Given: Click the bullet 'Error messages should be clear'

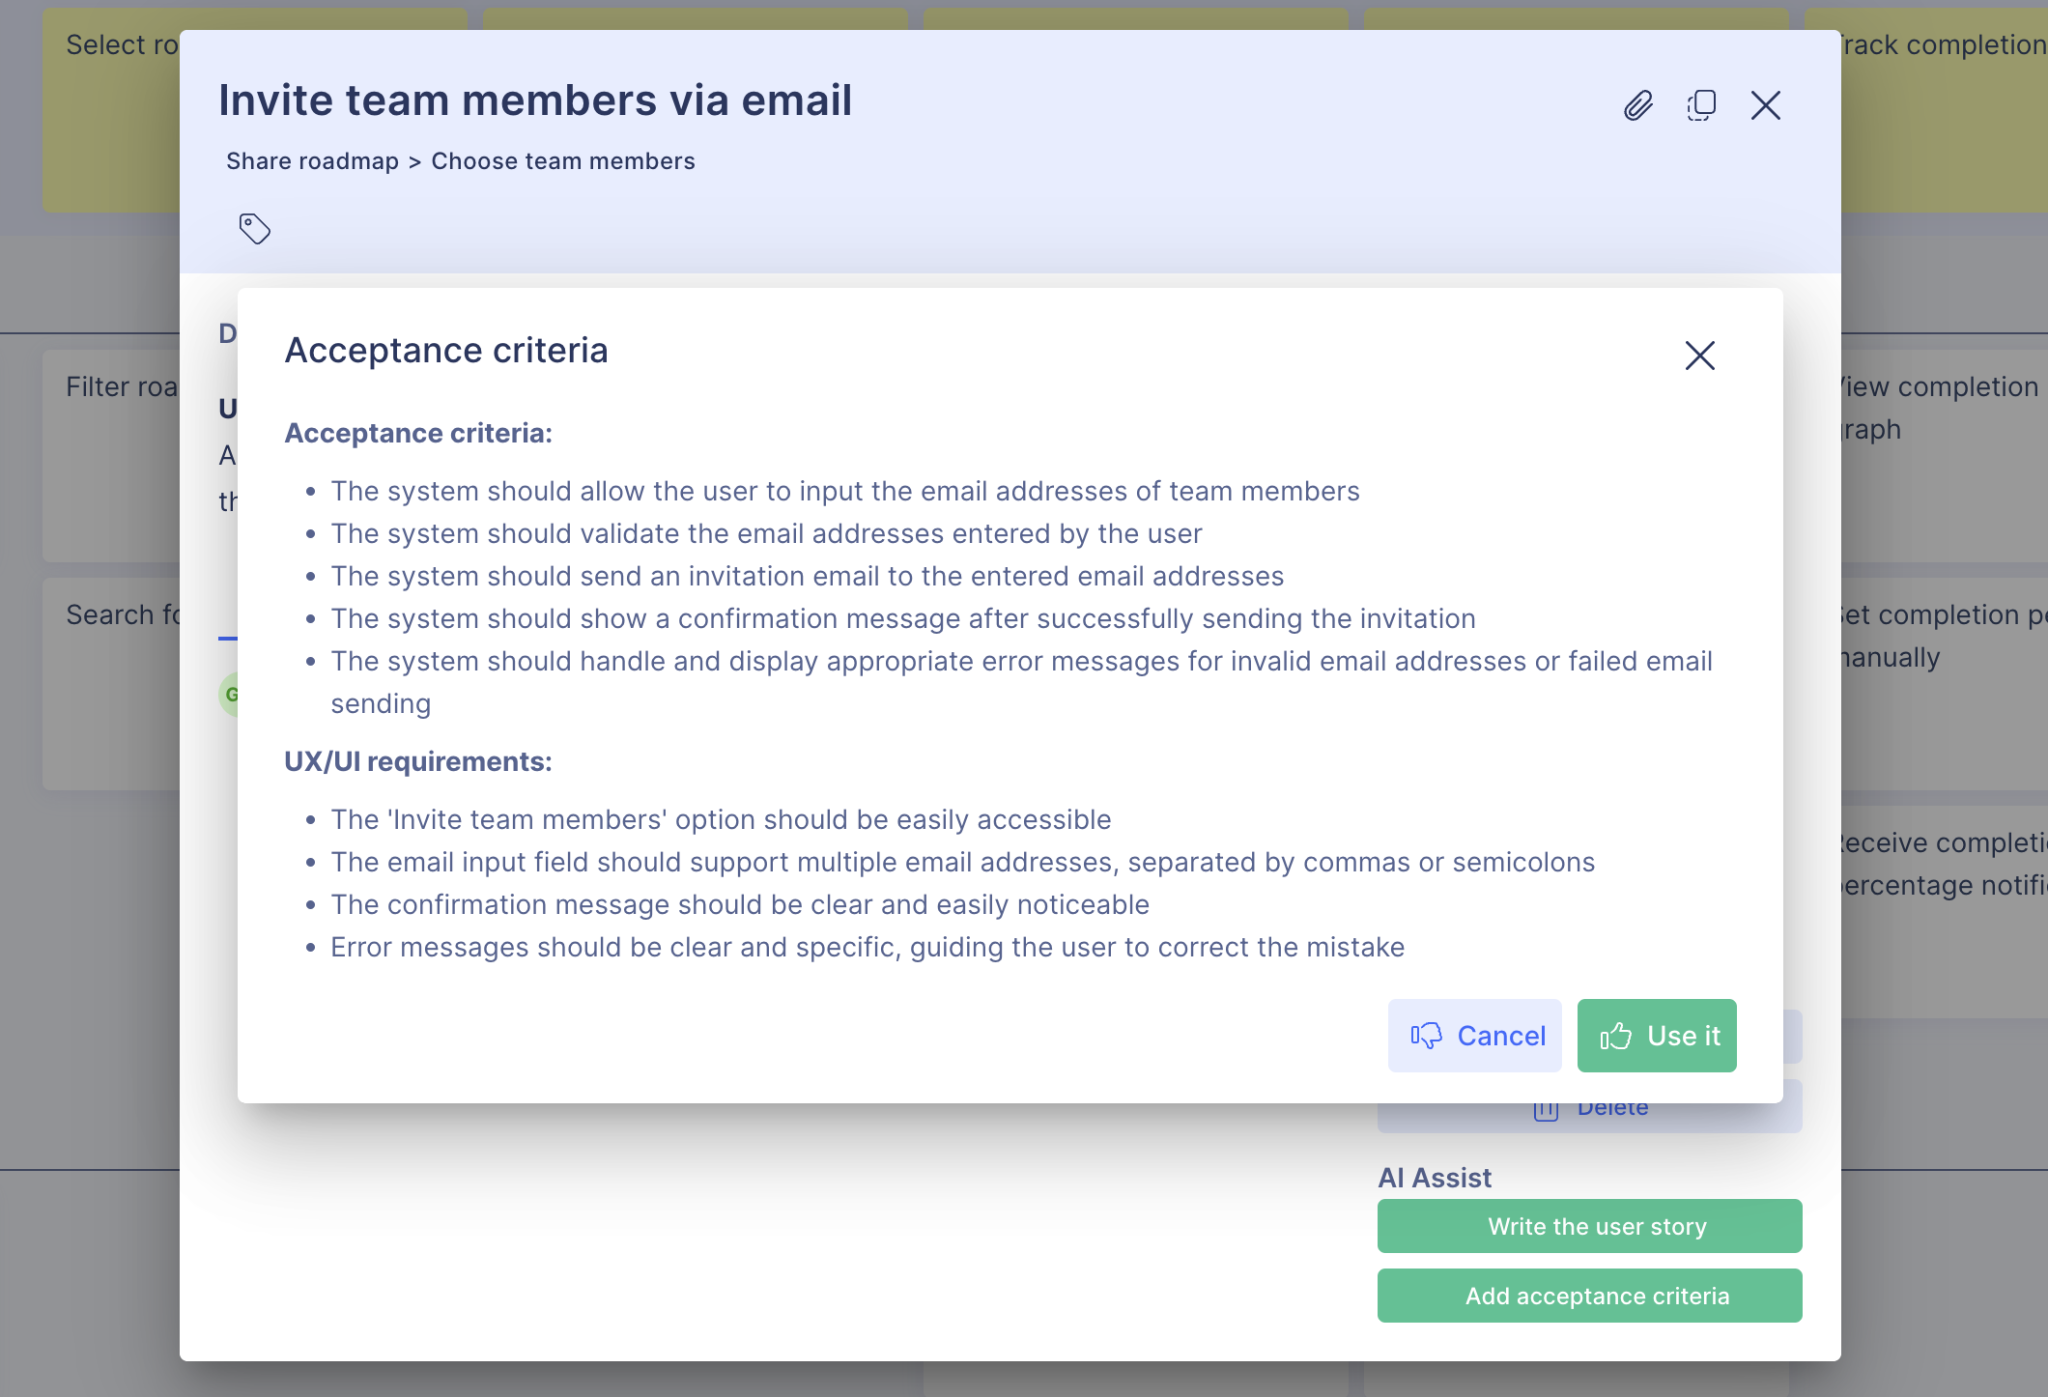Looking at the screenshot, I should pos(867,947).
